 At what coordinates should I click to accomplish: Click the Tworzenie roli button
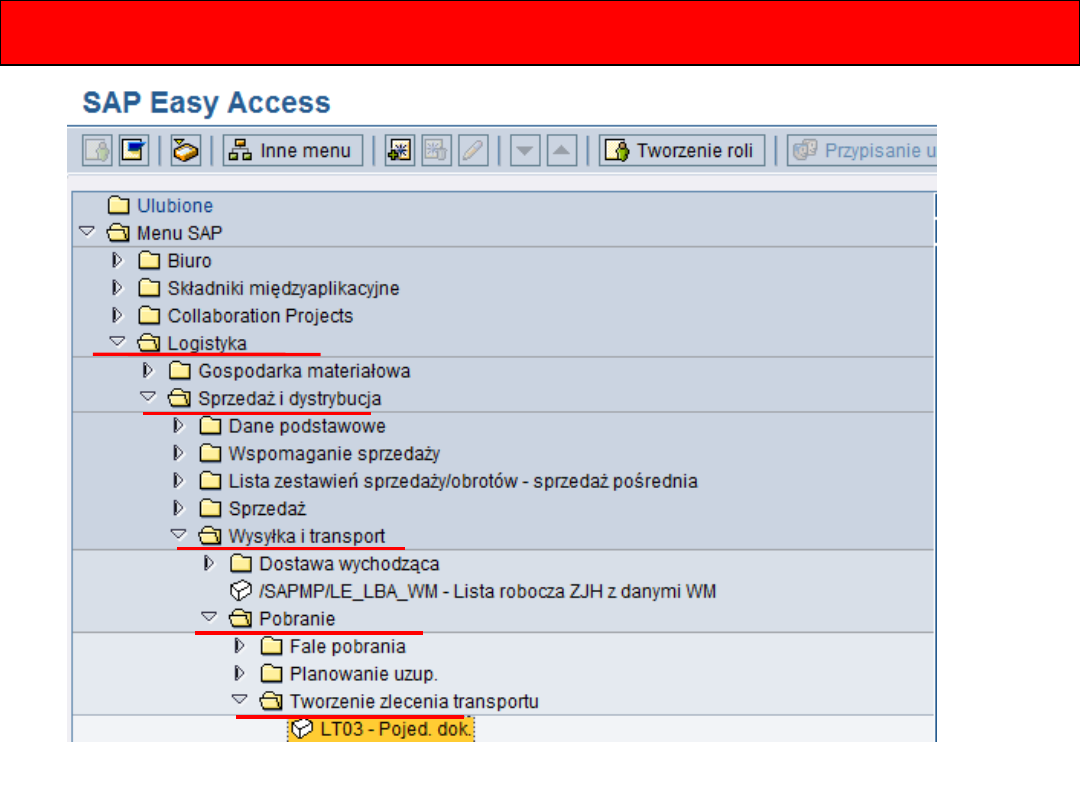coord(682,151)
